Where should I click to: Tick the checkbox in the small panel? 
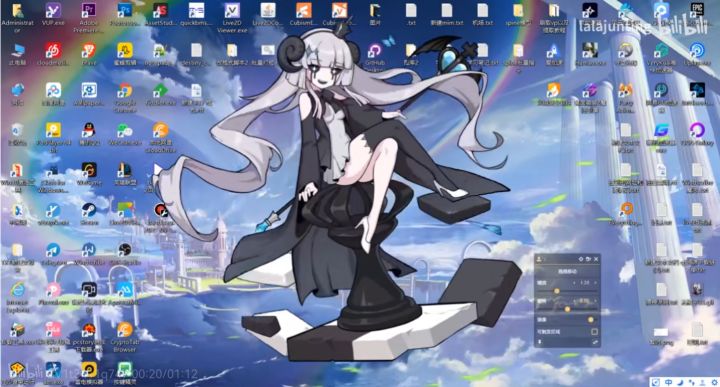tap(595, 331)
